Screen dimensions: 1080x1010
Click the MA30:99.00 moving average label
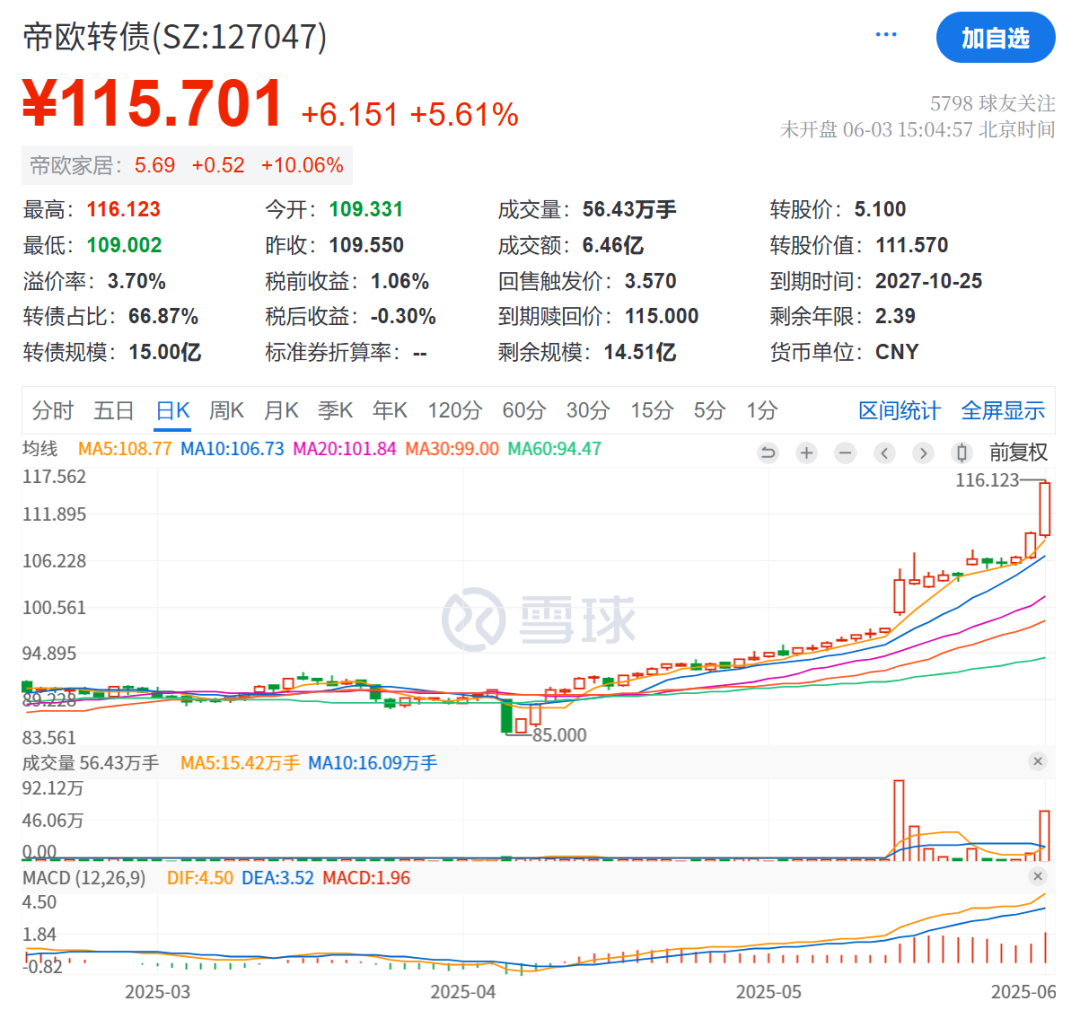[x=452, y=449]
